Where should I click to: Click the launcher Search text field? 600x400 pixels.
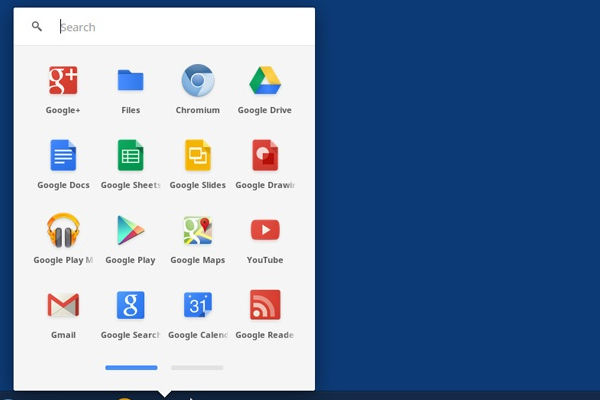(180, 27)
